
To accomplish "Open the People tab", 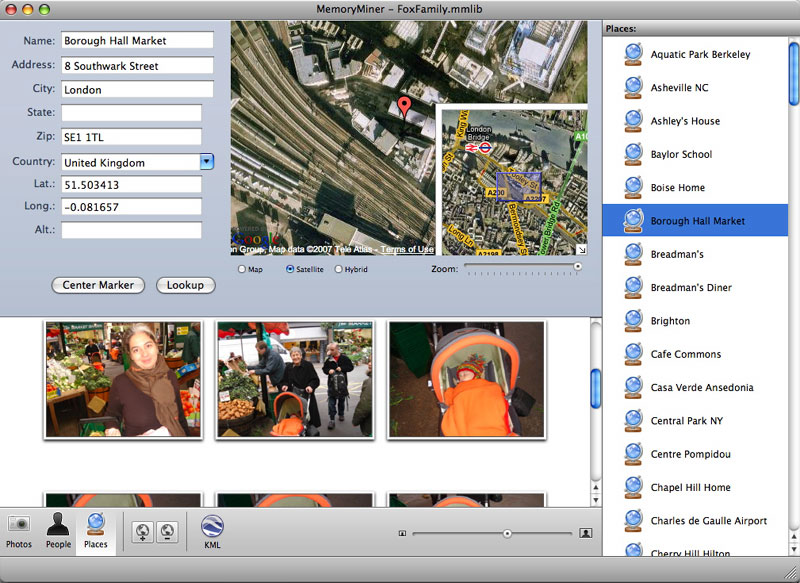I will [58, 530].
